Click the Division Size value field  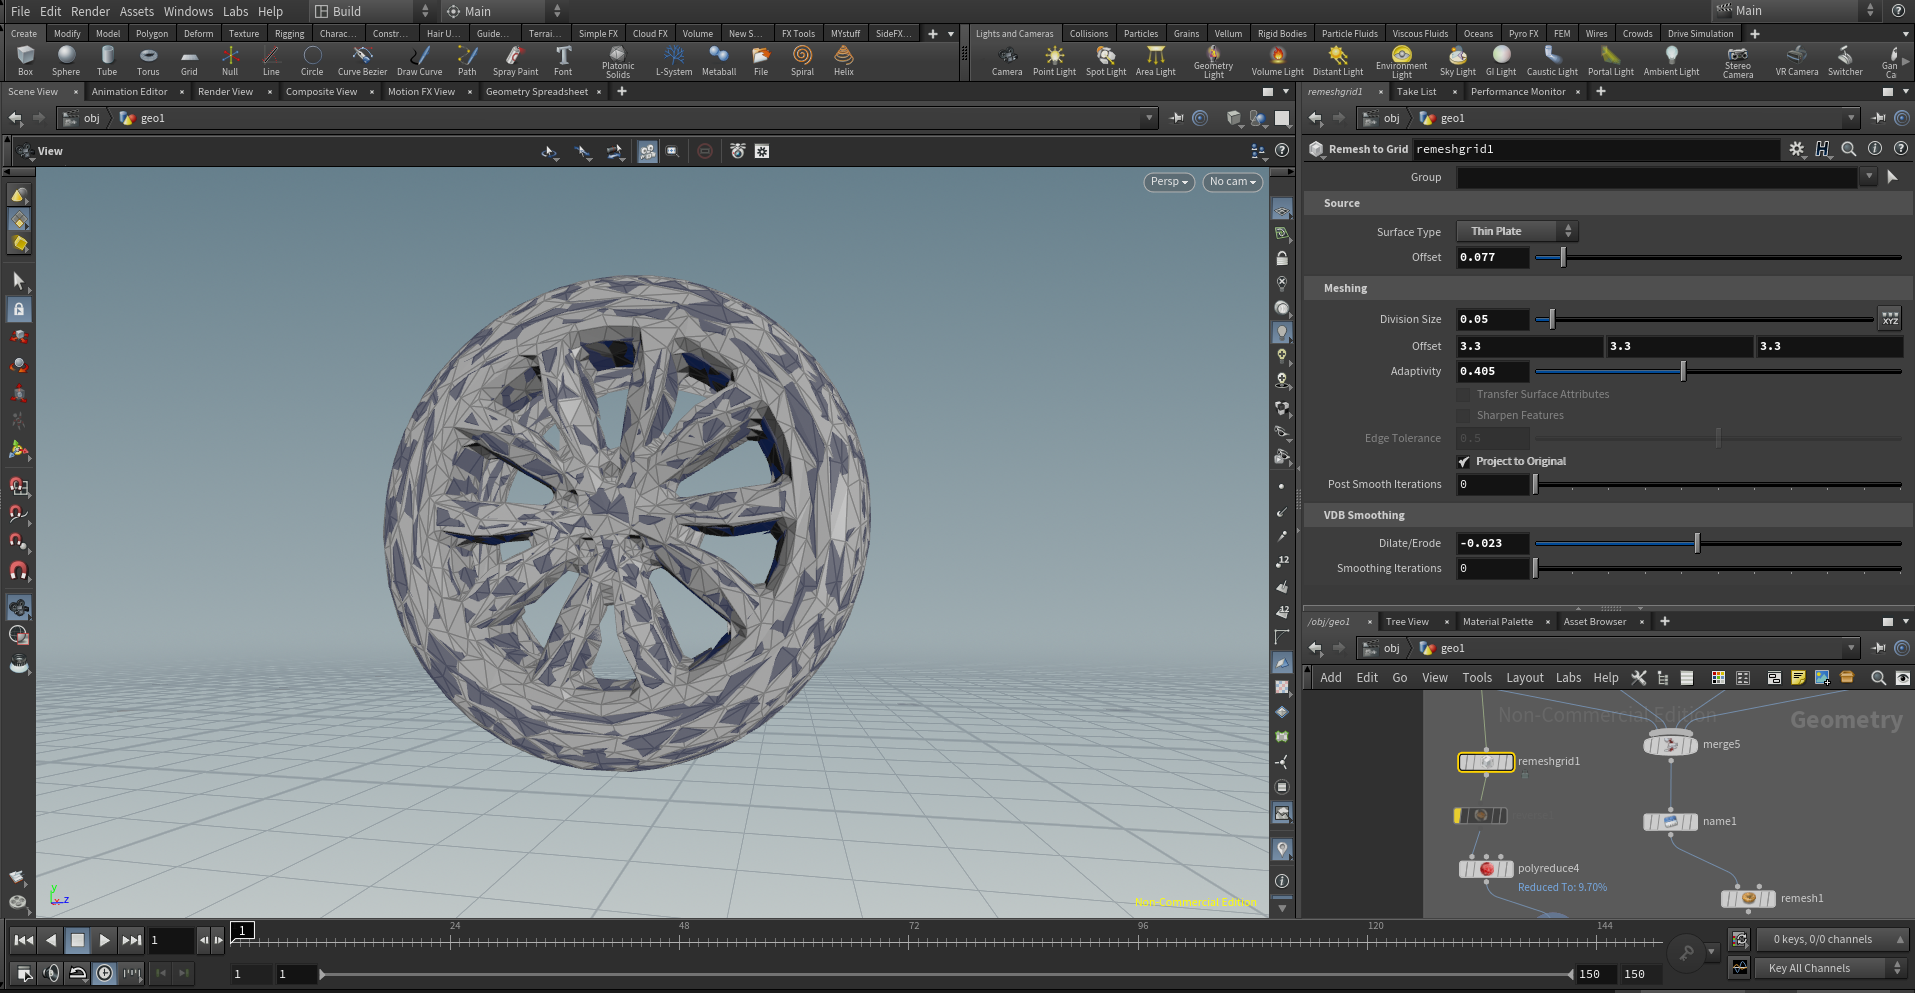(x=1492, y=320)
